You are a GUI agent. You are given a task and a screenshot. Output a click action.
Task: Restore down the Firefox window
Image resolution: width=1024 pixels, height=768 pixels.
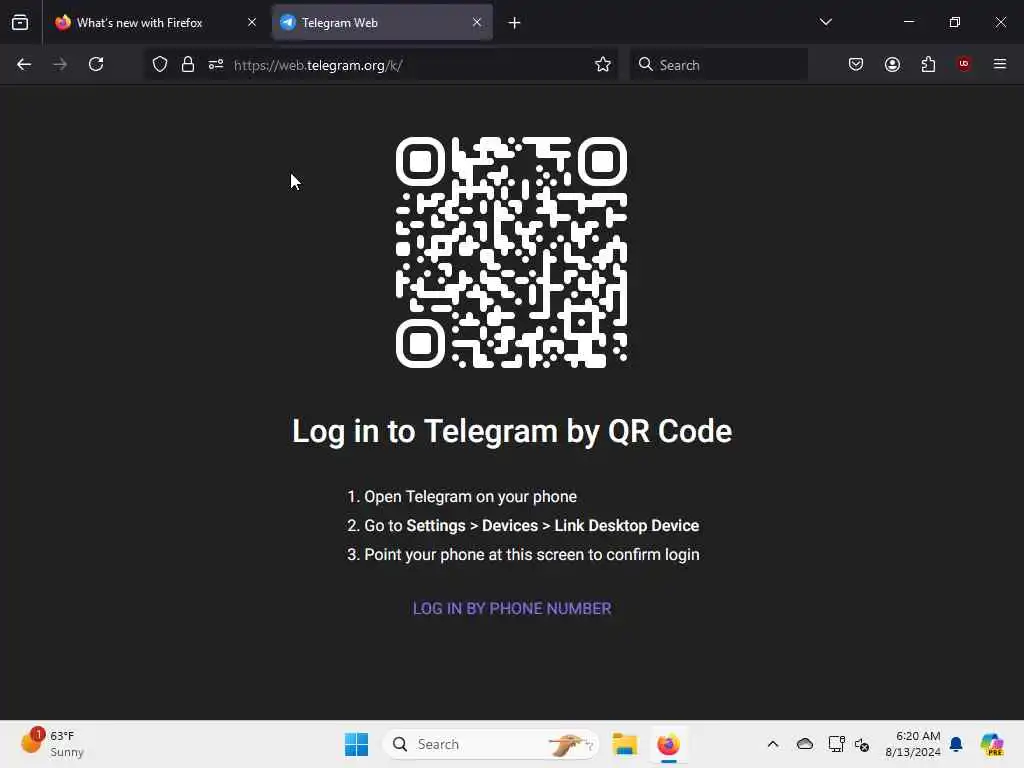pyautogui.click(x=955, y=22)
